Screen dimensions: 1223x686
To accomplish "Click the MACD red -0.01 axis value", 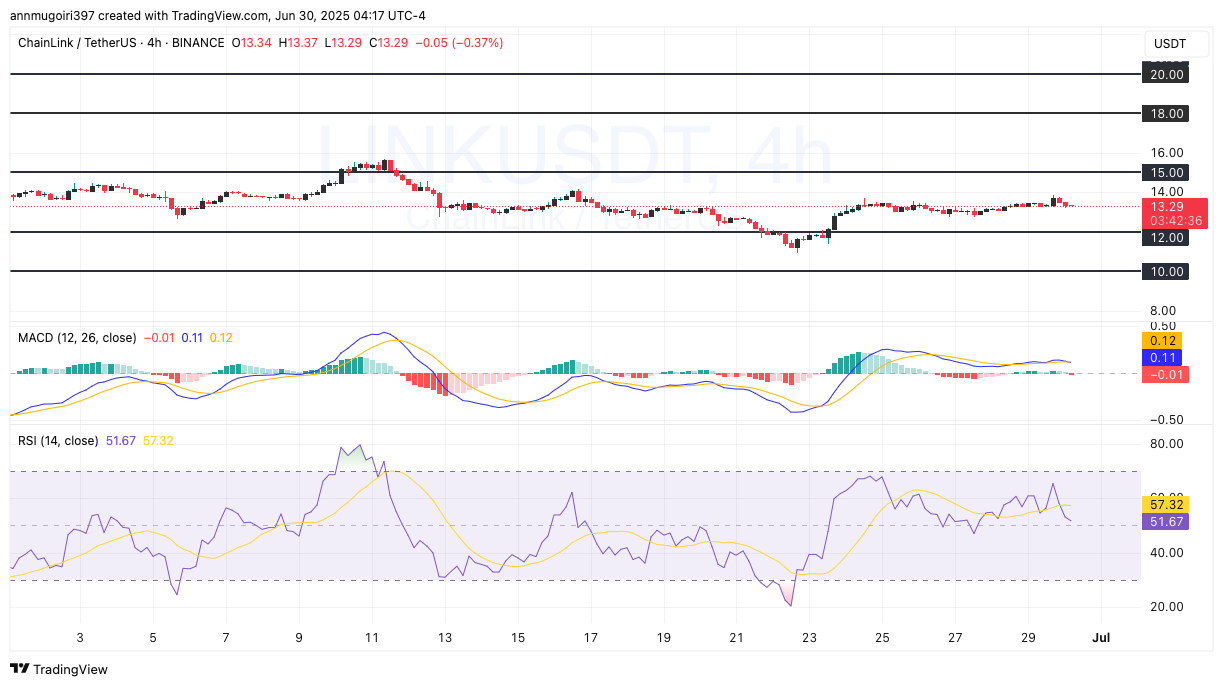I will tap(1166, 374).
